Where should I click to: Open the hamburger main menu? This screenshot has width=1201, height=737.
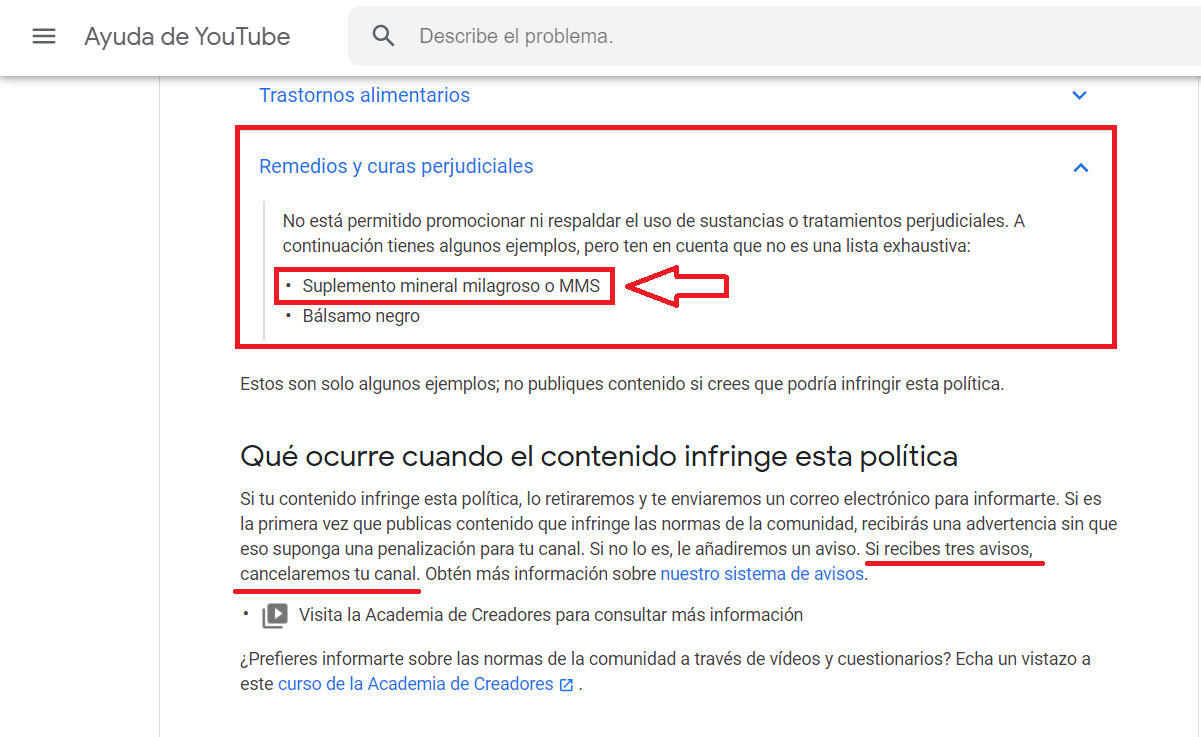click(44, 37)
